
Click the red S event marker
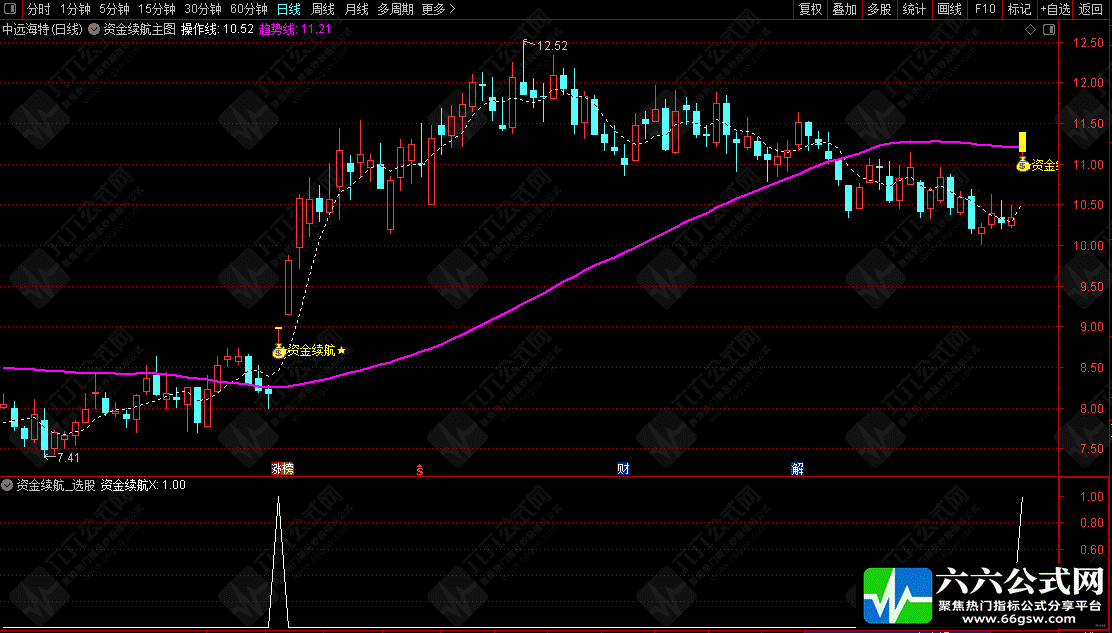420,469
